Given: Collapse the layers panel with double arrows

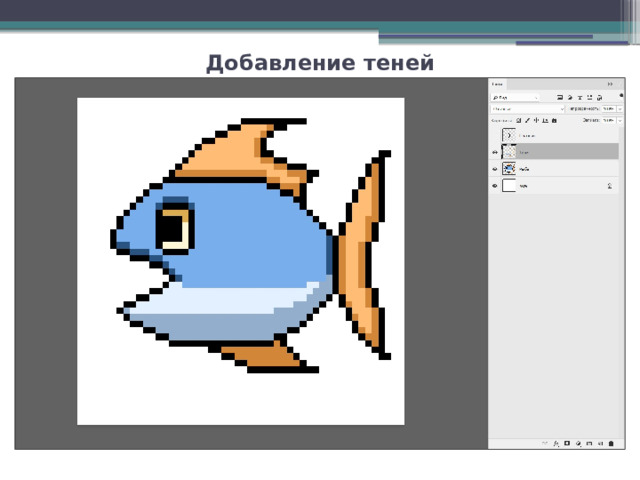Looking at the screenshot, I should (x=610, y=84).
